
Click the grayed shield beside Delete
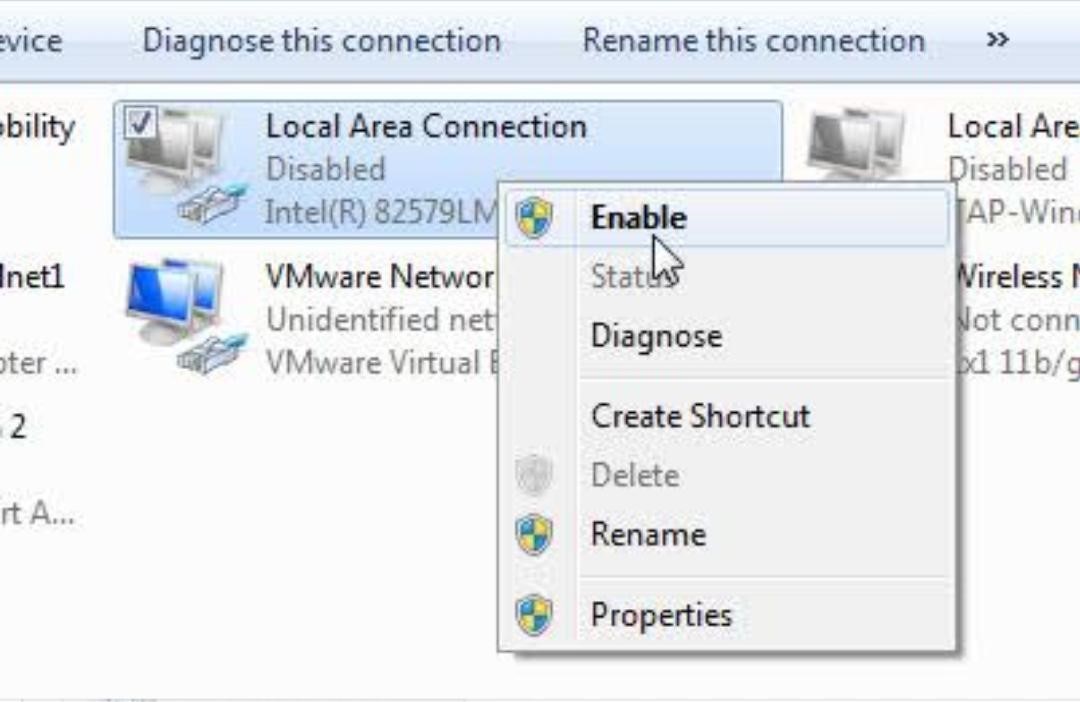tap(536, 476)
